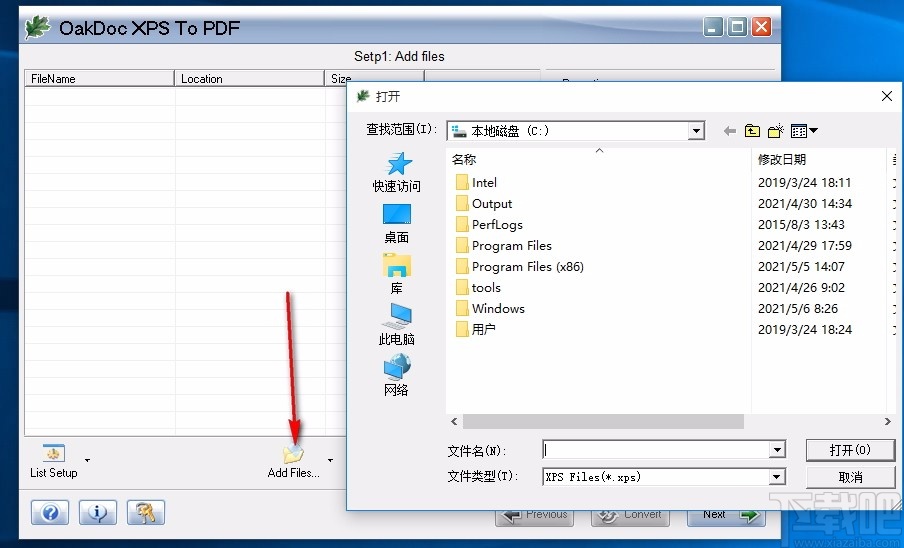904x548 pixels.
Task: Click the horizontal scrollbar right arrow
Action: click(x=887, y=422)
